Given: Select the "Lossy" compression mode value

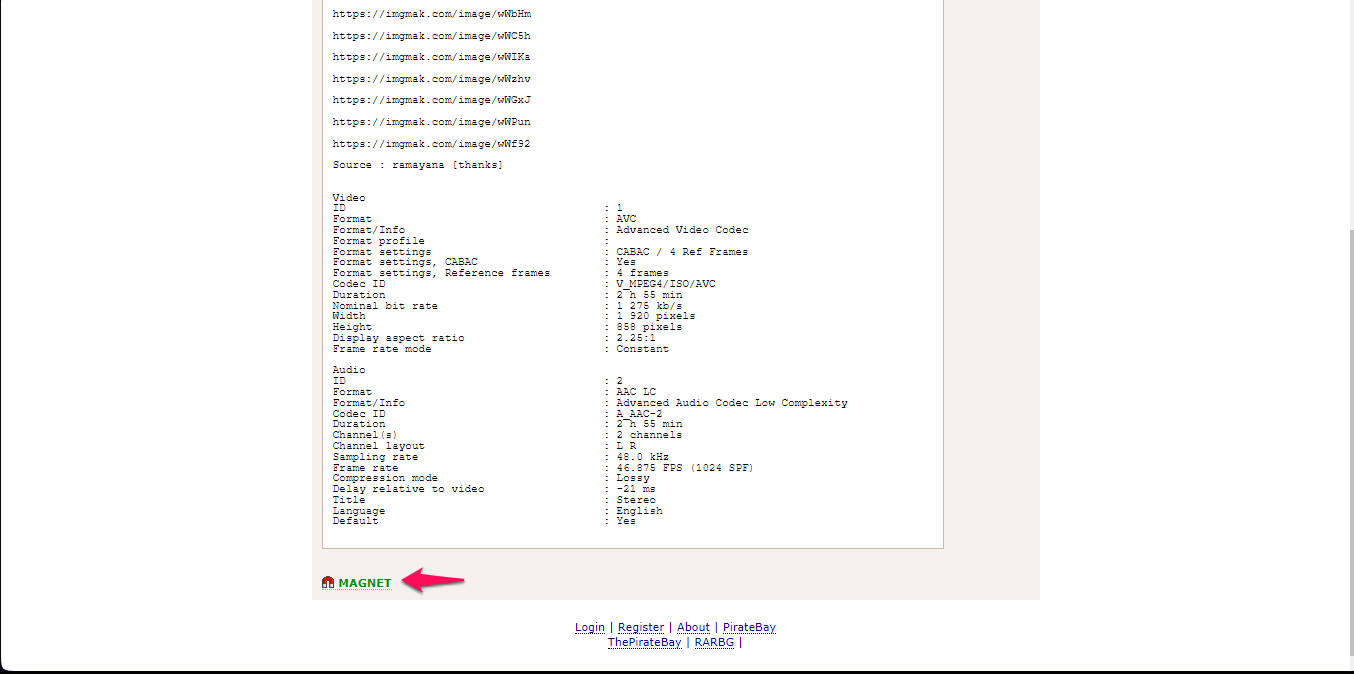Looking at the screenshot, I should [633, 478].
